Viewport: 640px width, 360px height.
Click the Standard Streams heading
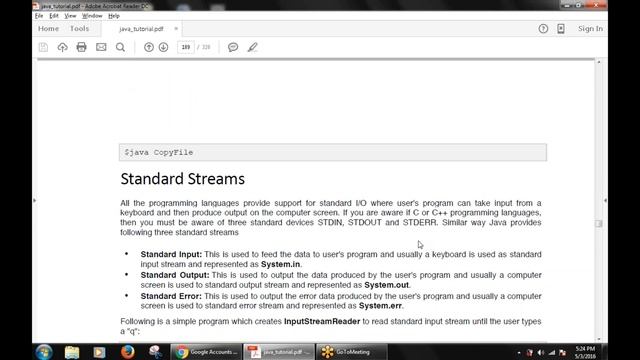tap(182, 179)
